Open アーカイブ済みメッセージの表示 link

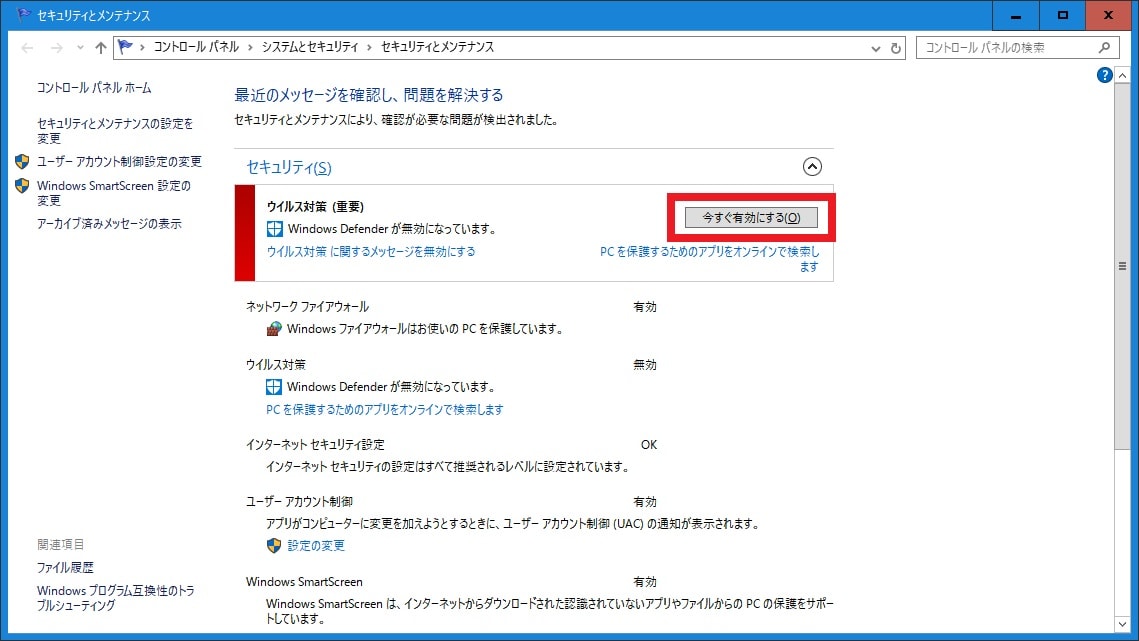(x=109, y=224)
